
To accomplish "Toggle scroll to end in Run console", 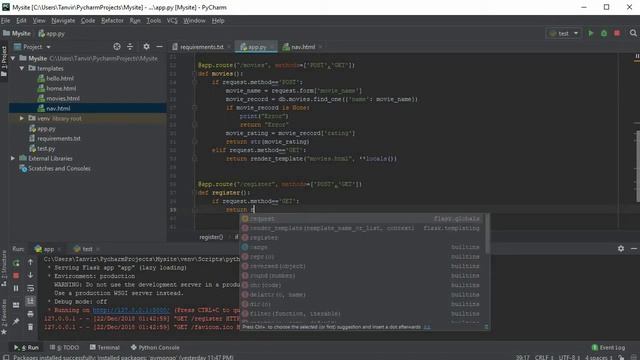I will click(x=30, y=301).
